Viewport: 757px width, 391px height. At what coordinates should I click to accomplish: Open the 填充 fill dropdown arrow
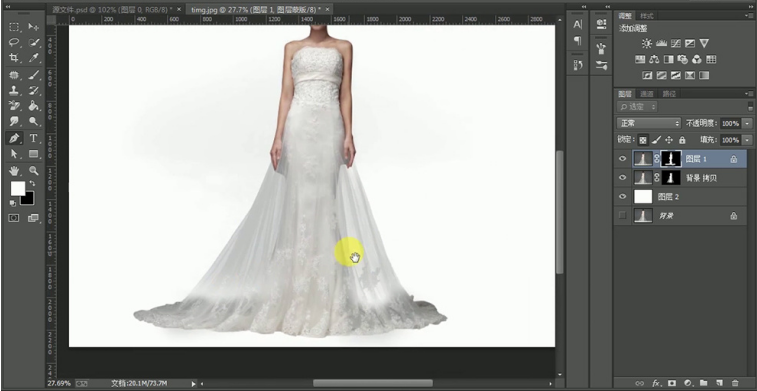coord(748,140)
